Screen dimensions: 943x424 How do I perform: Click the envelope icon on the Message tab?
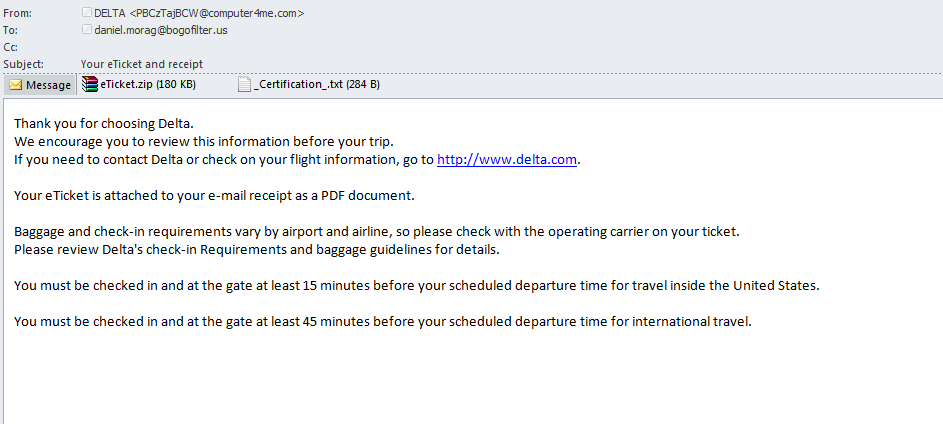click(x=16, y=85)
